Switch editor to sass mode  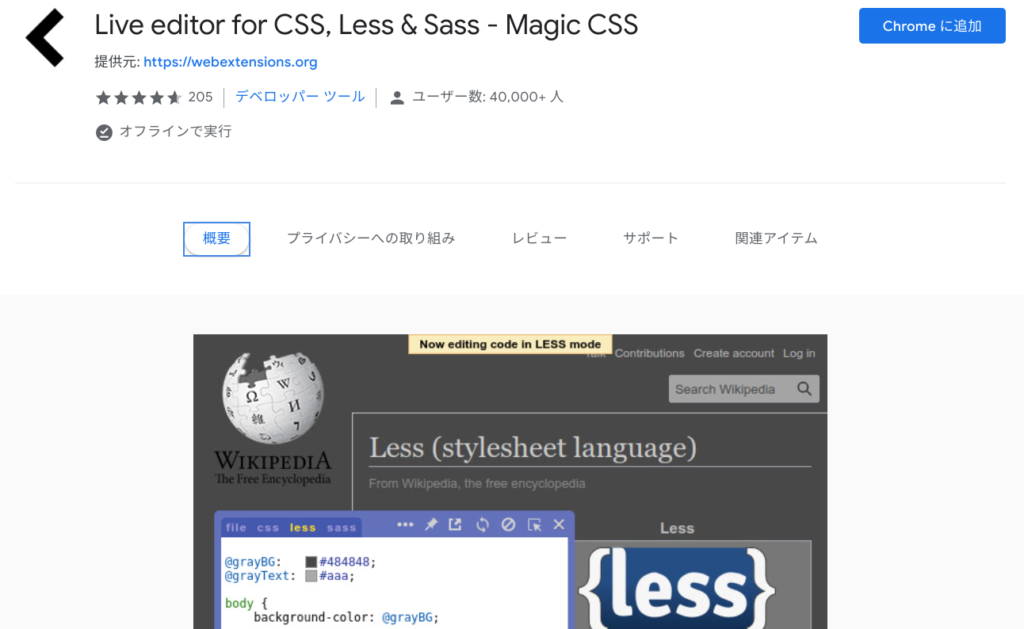(x=342, y=527)
